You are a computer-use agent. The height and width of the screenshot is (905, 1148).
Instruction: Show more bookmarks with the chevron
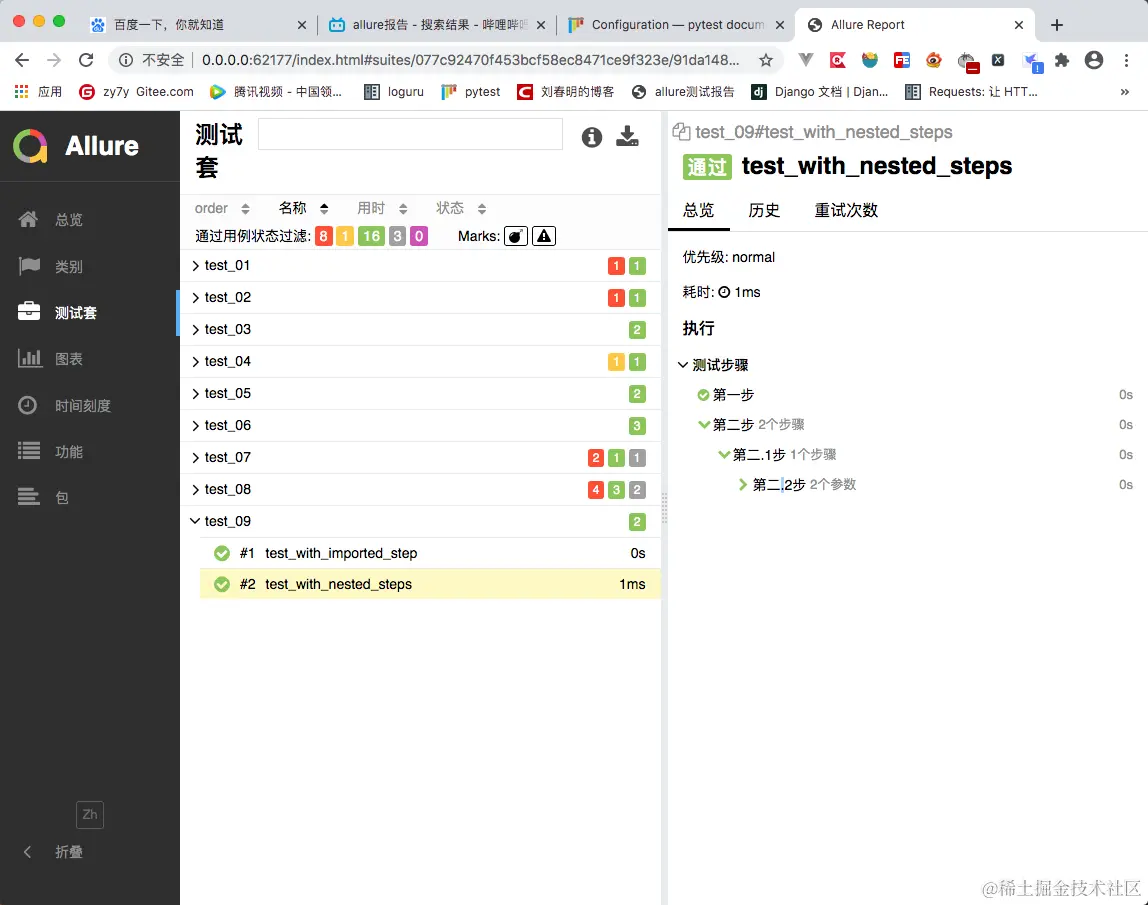pyautogui.click(x=1125, y=92)
